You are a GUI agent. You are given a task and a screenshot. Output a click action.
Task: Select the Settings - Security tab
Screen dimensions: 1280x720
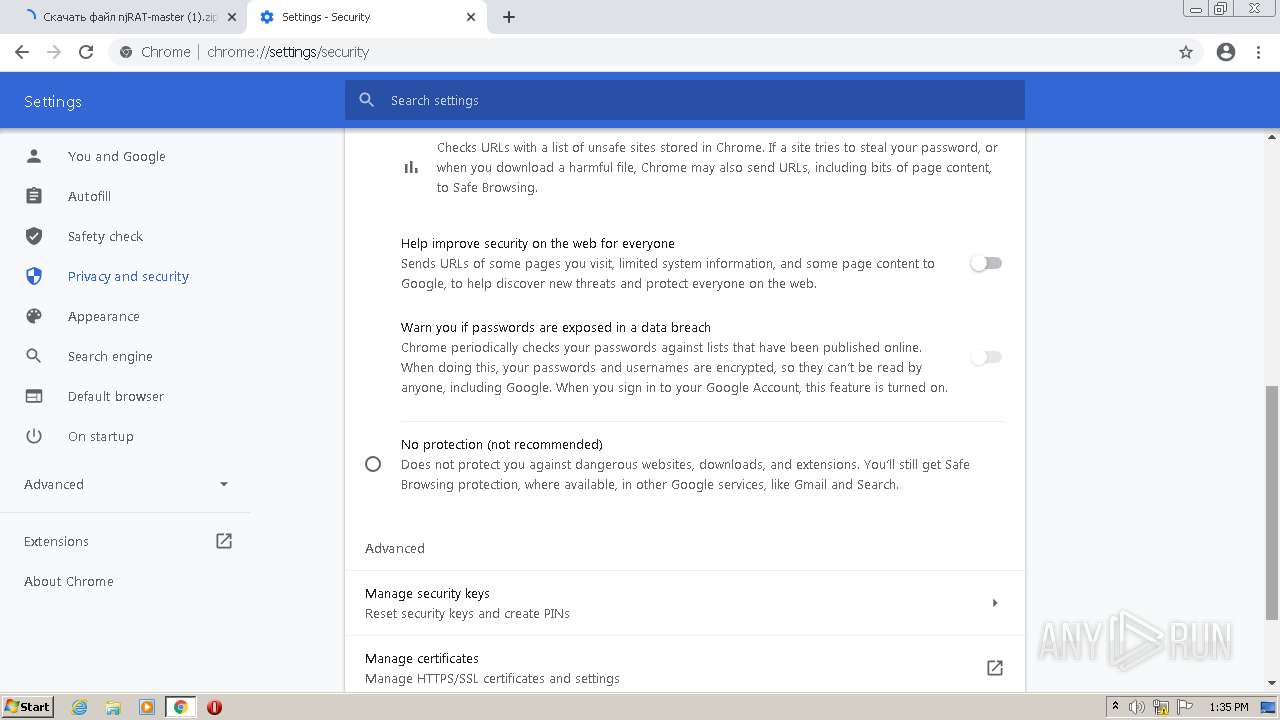click(366, 17)
